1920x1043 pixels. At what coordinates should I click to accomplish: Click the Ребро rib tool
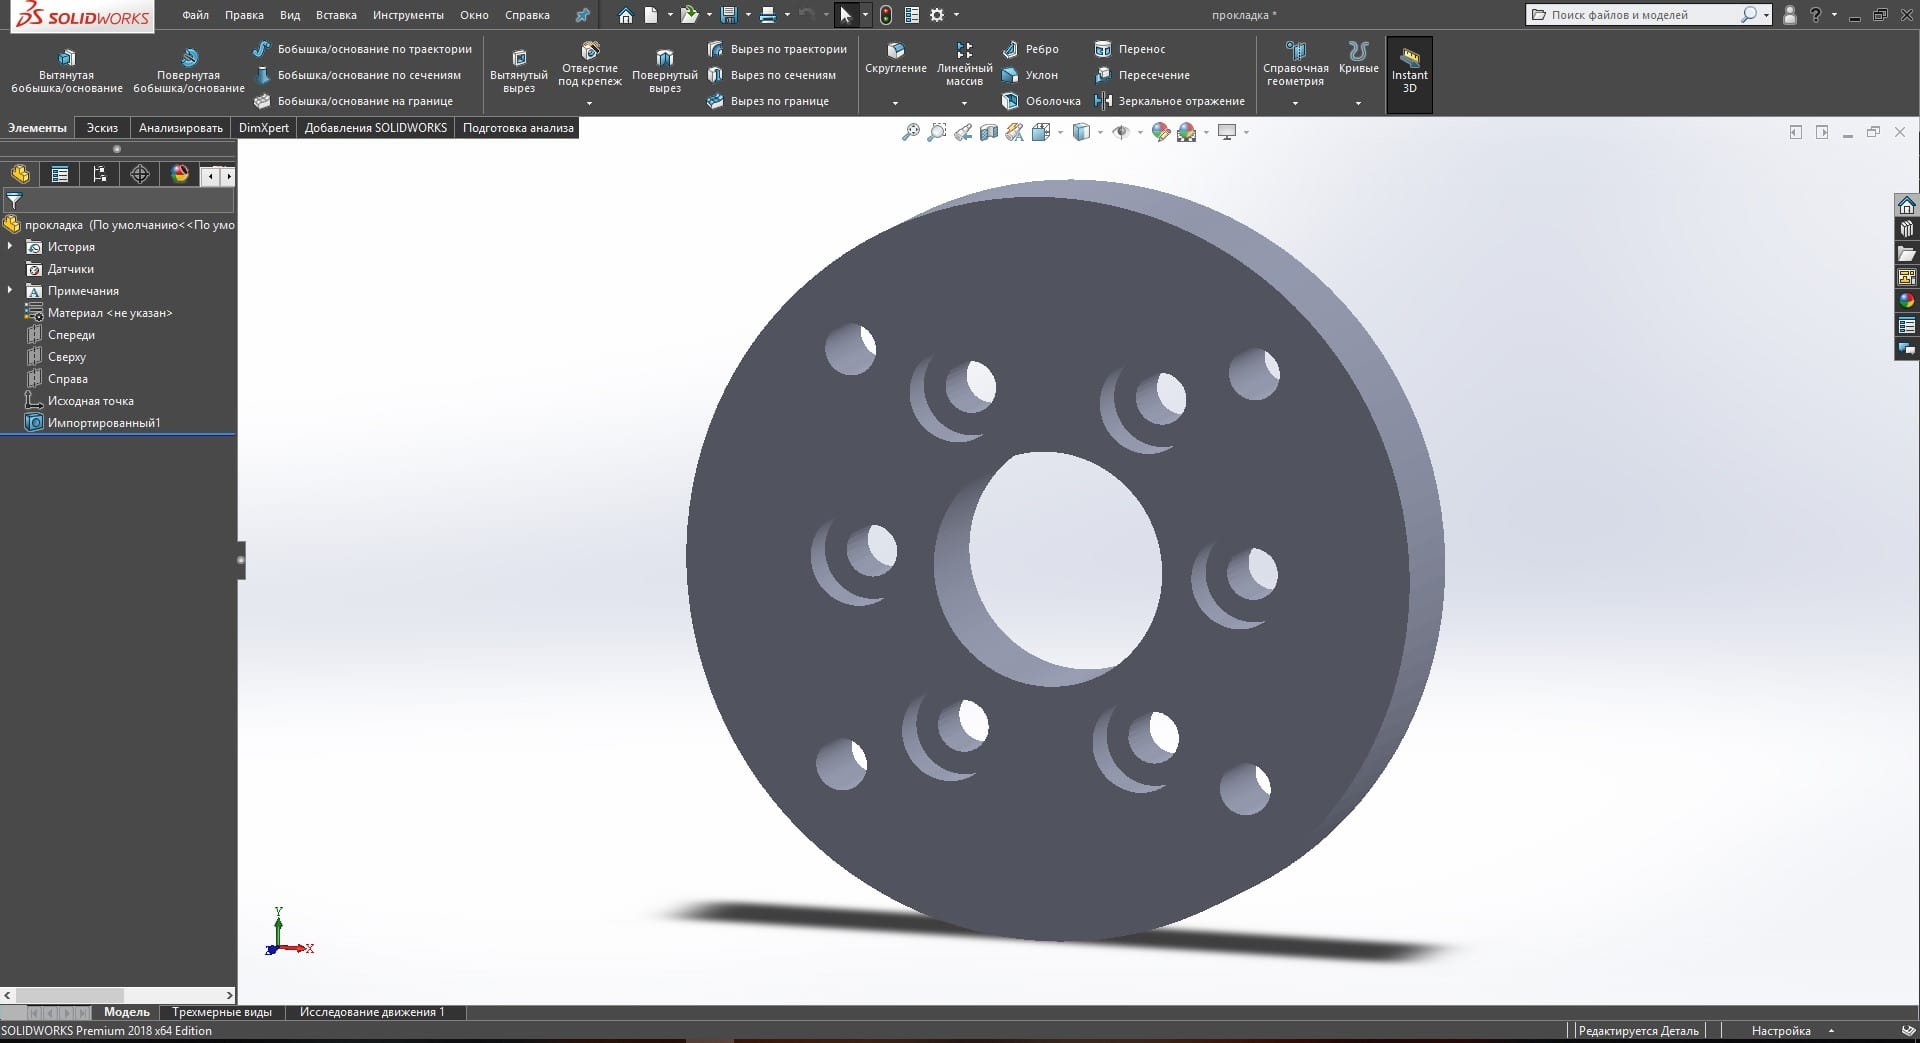pos(1030,49)
